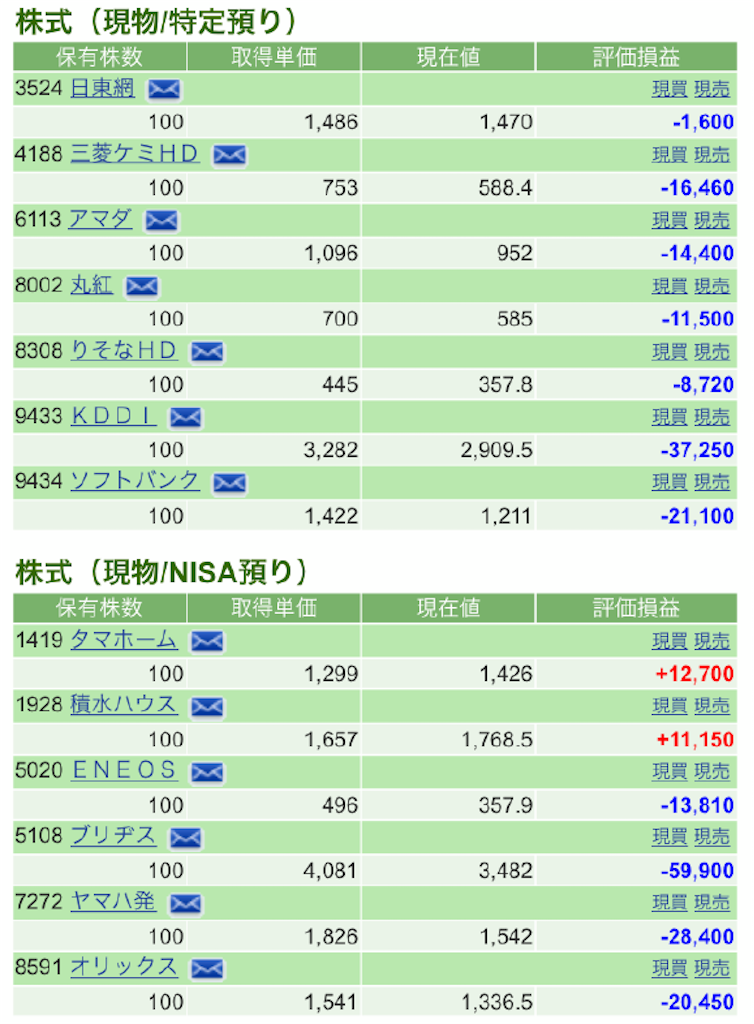Click the mail icon next to KDDI
Viewport: 754px width, 1024px height.
click(185, 417)
